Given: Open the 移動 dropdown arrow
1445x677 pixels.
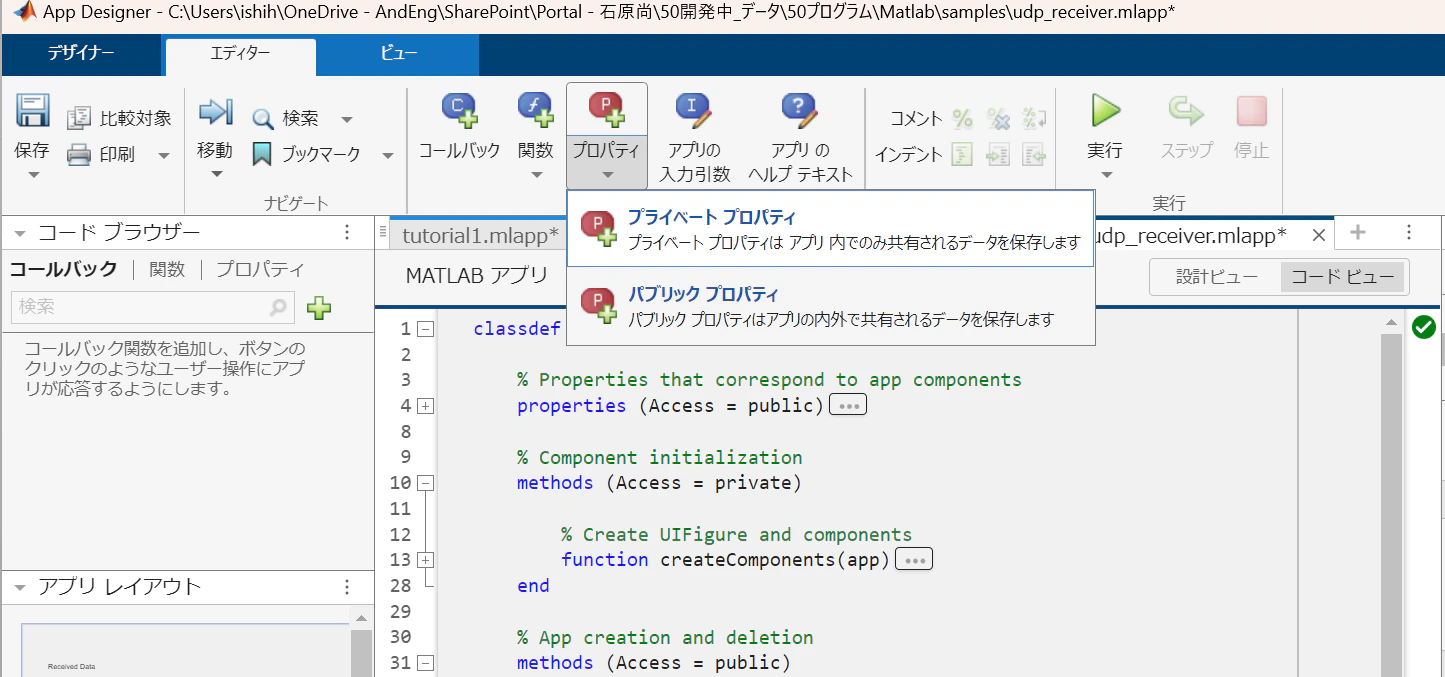Looking at the screenshot, I should 215,175.
